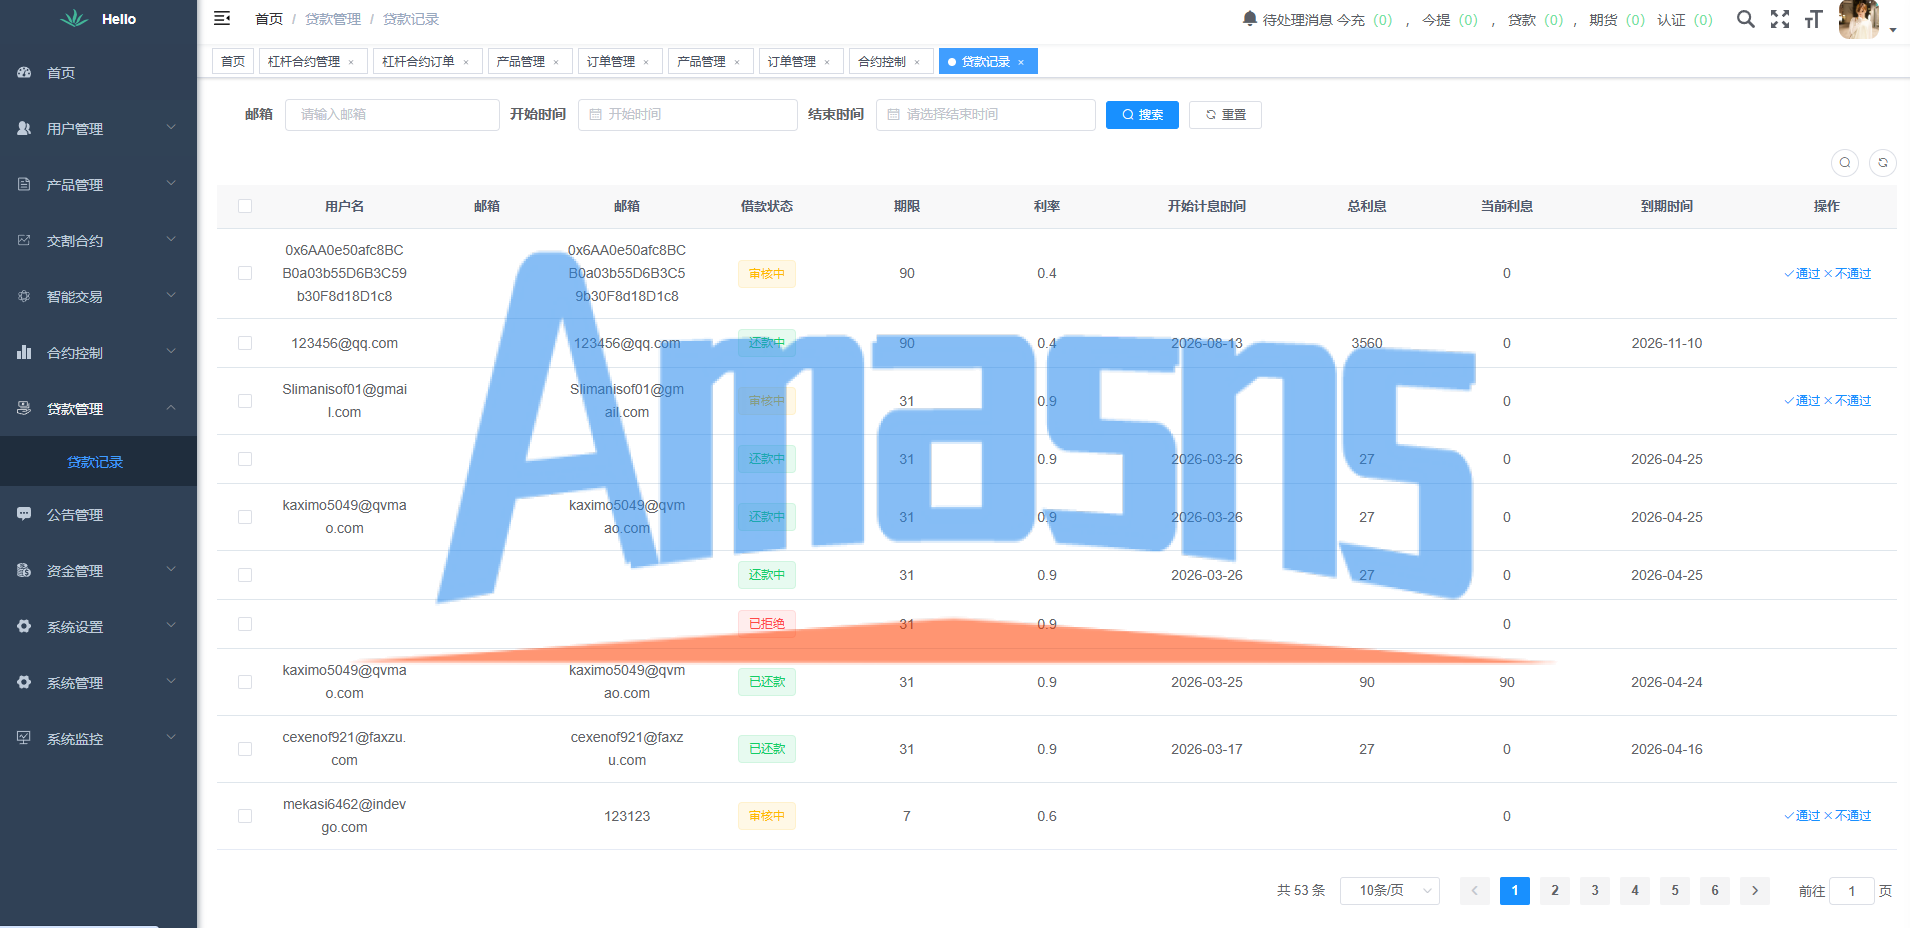
Task: Approve mekasi6462 loan with 通过
Action: point(1802,816)
